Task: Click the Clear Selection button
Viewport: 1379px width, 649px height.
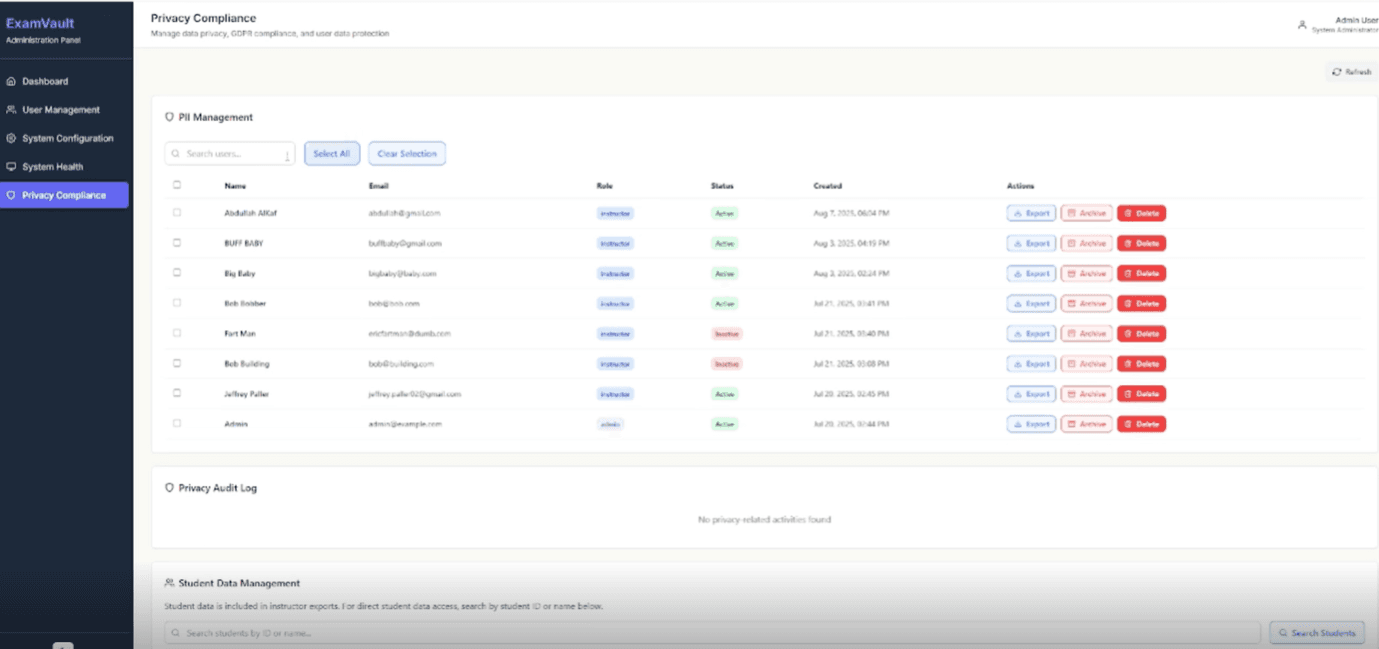Action: click(407, 154)
